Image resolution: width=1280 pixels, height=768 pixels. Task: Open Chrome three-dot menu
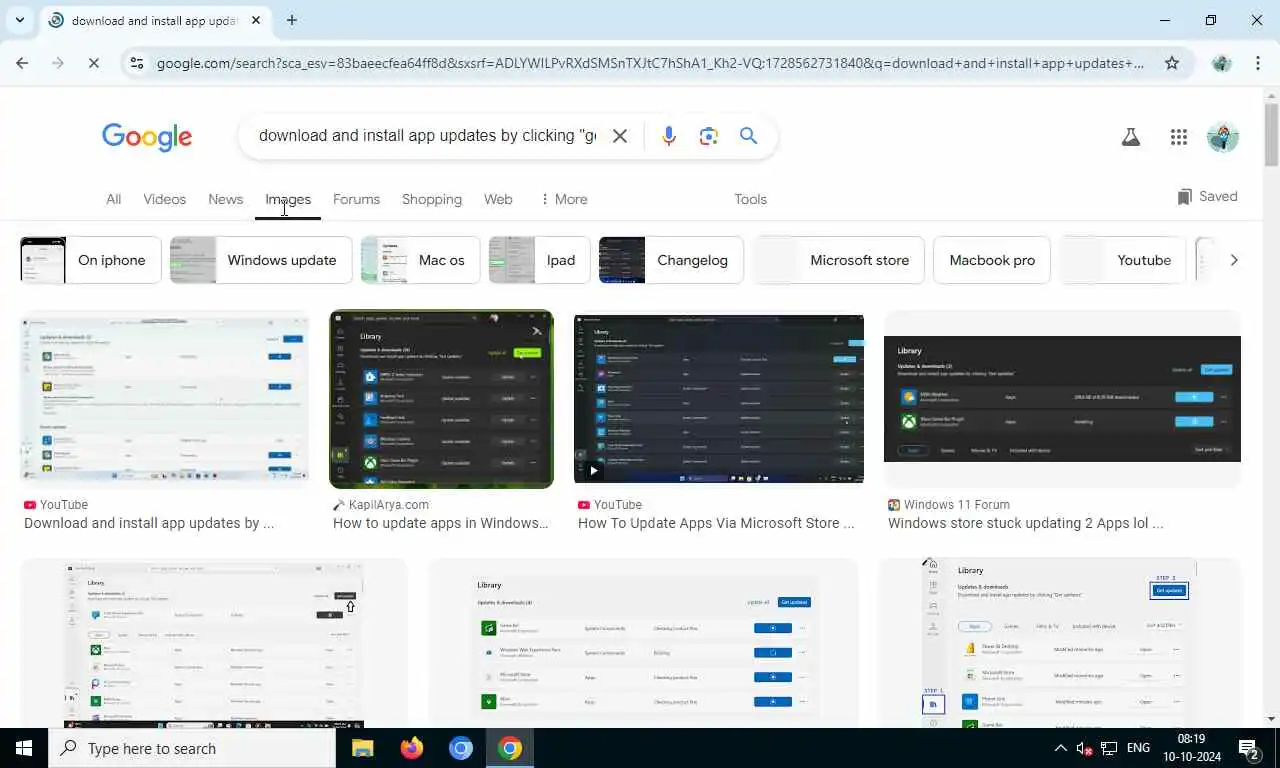click(1258, 63)
